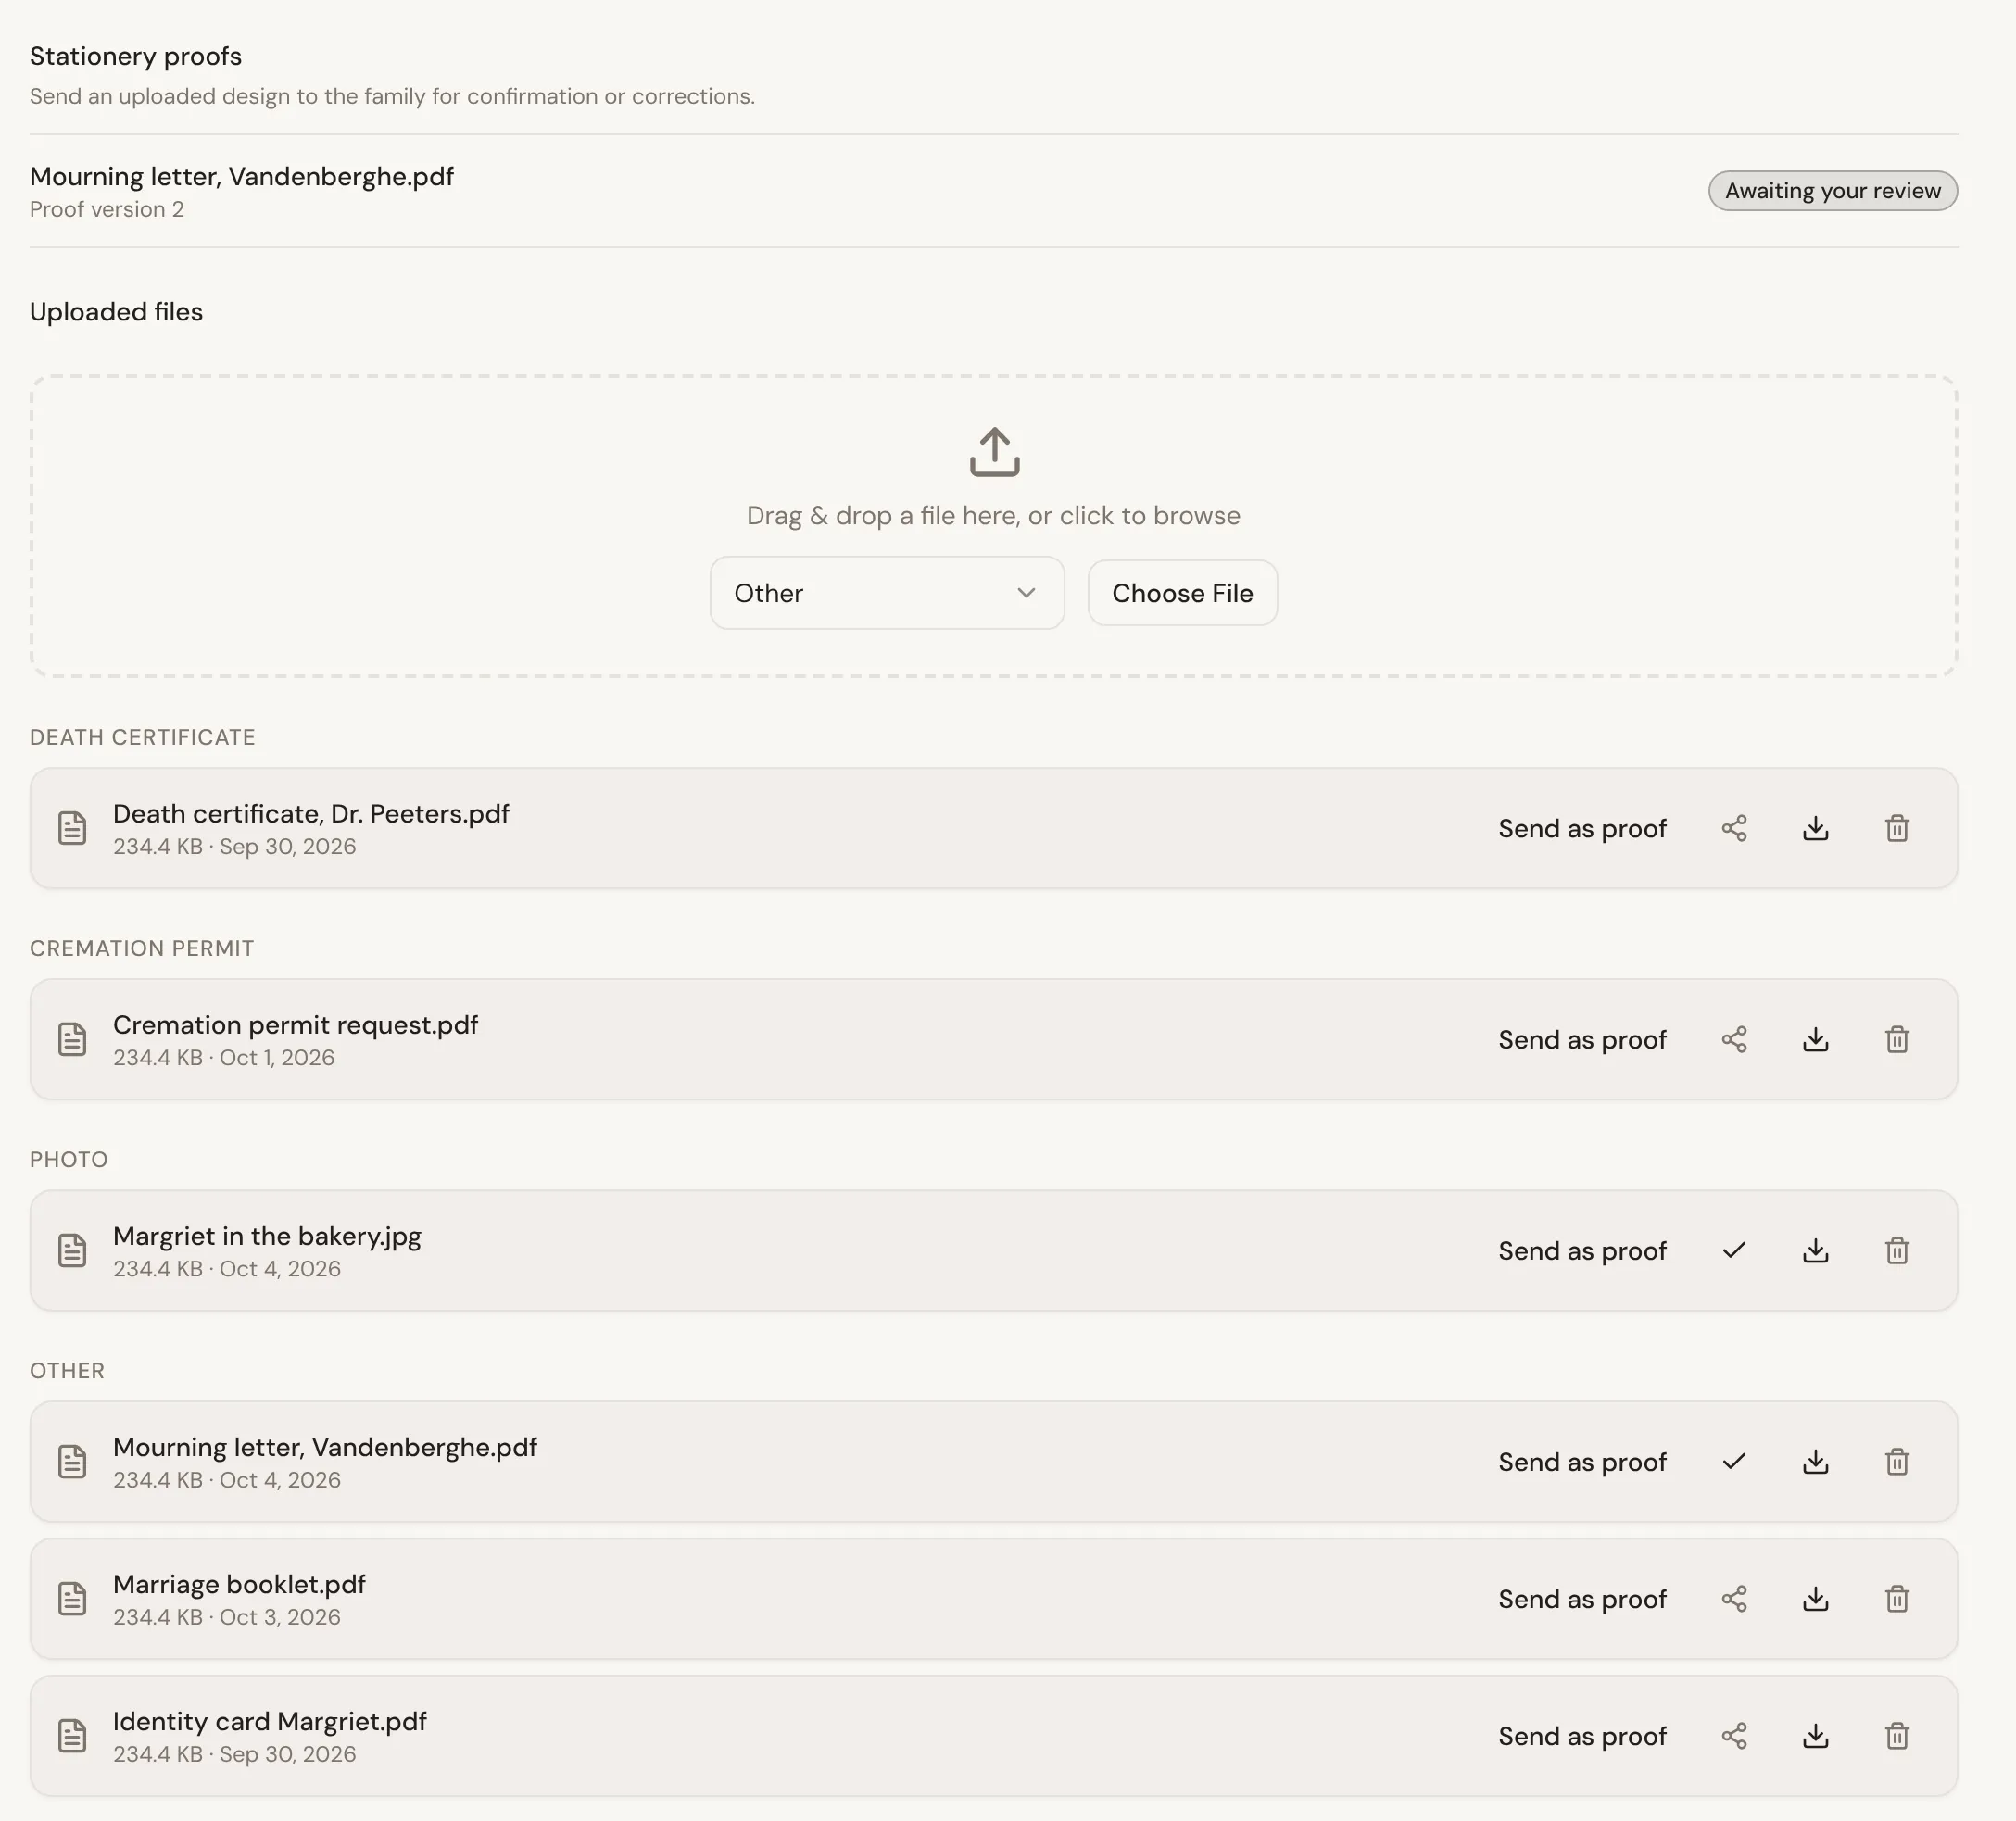Send Mourning letter, Vandenberghe.pdf as proof
The image size is (2016, 1821).
click(x=1582, y=1461)
